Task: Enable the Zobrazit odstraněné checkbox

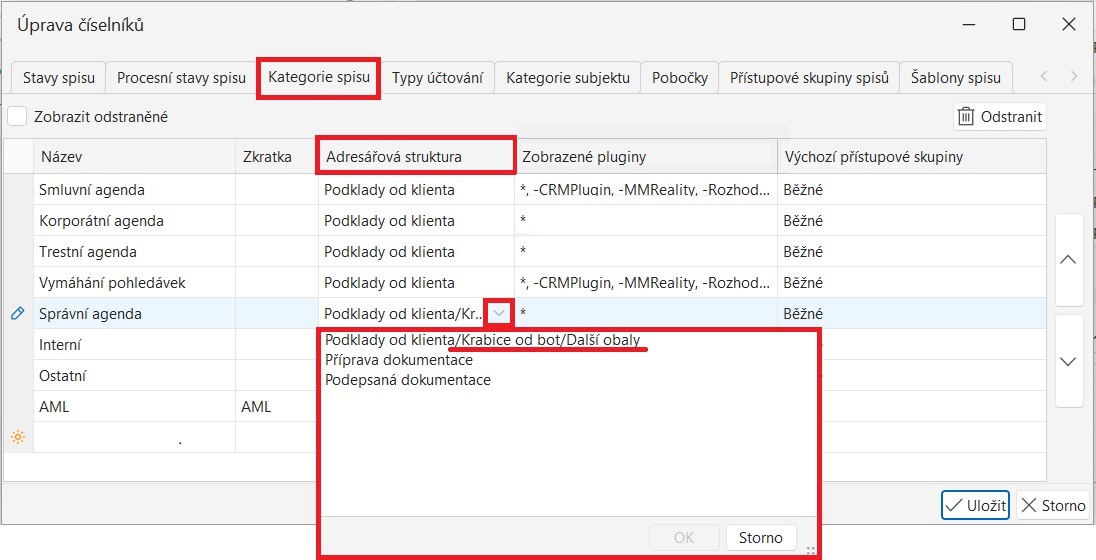Action: click(17, 116)
